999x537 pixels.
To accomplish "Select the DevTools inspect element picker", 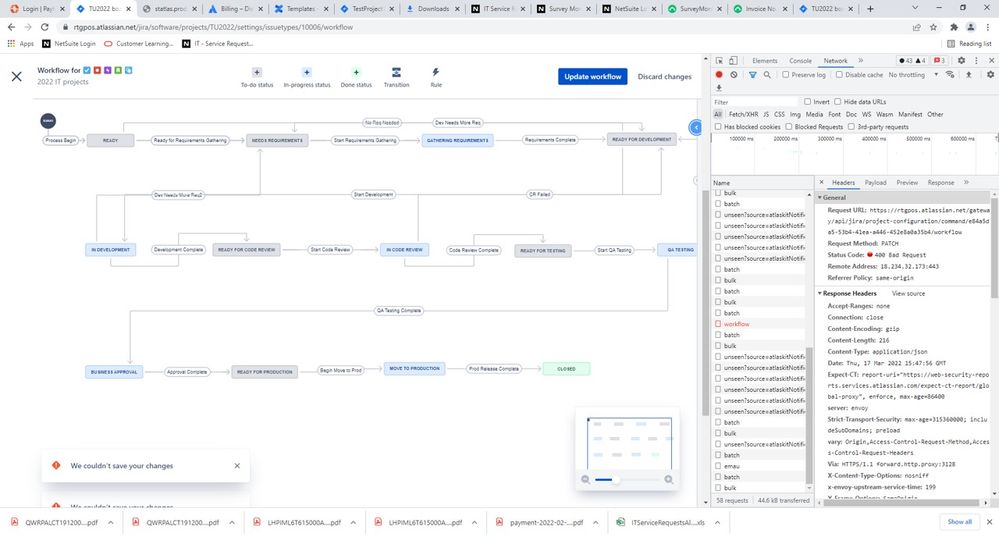I will point(719,61).
